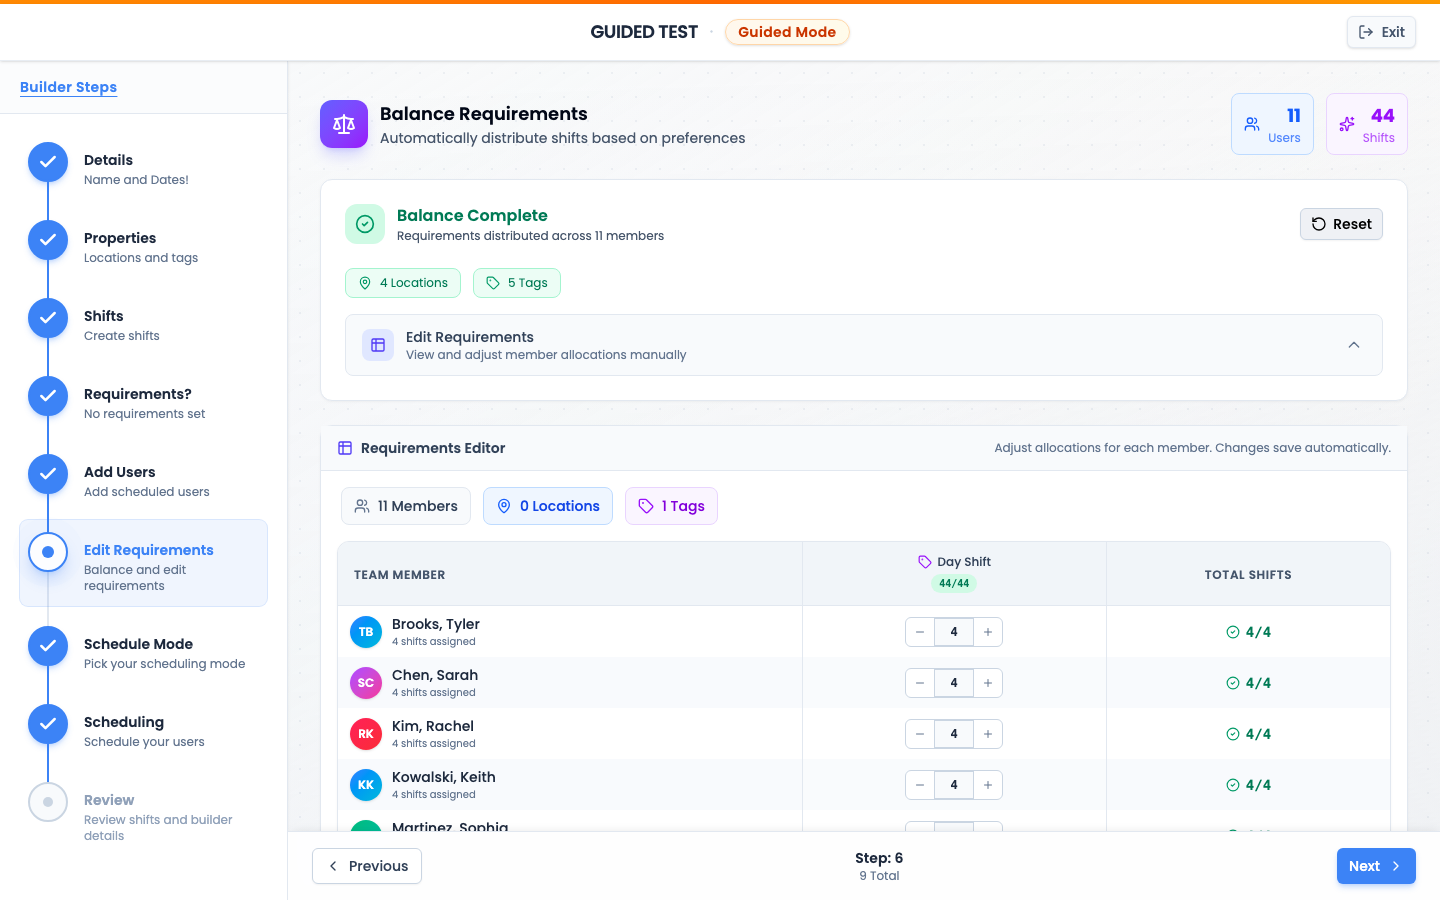Viewport: 1440px width, 900px height.
Task: Click the Edit Requirements active step circle
Action: (48, 552)
